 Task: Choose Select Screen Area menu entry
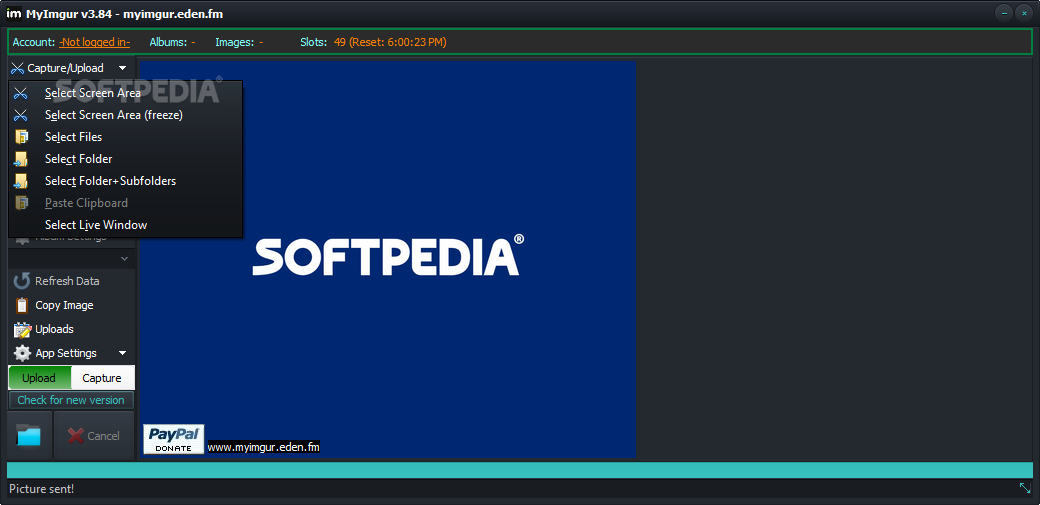coord(125,93)
